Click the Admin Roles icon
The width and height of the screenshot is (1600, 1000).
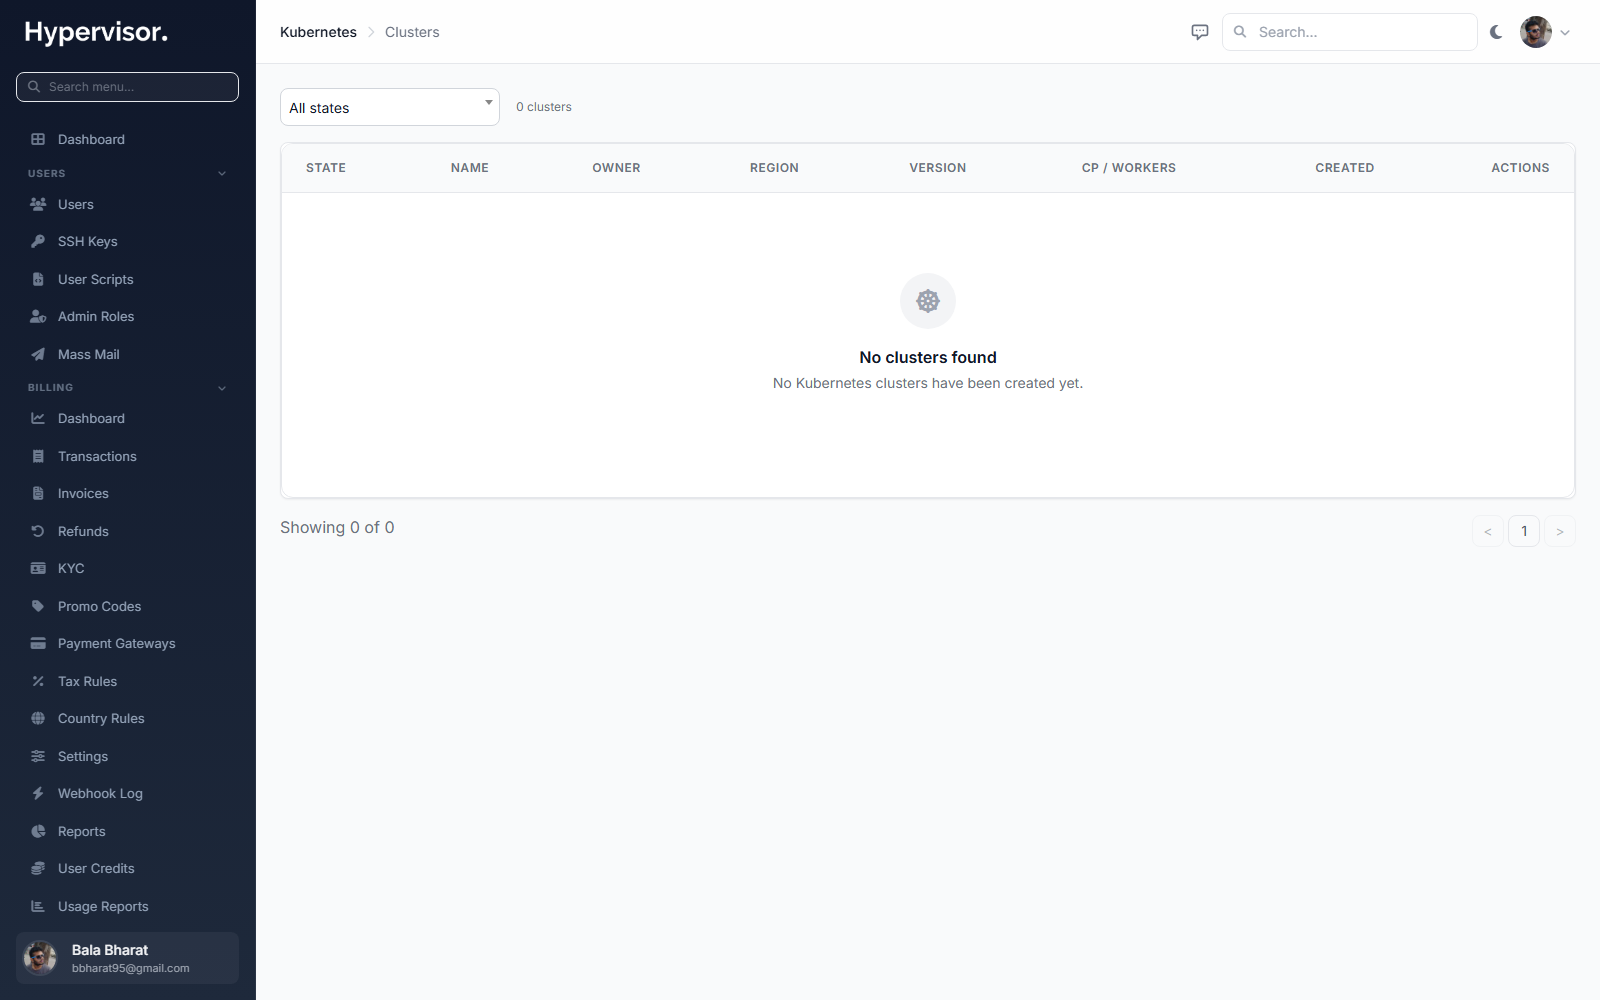pyautogui.click(x=38, y=316)
